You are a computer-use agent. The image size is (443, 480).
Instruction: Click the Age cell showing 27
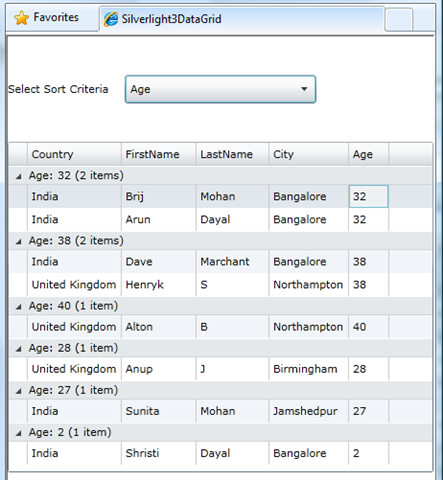click(x=369, y=411)
